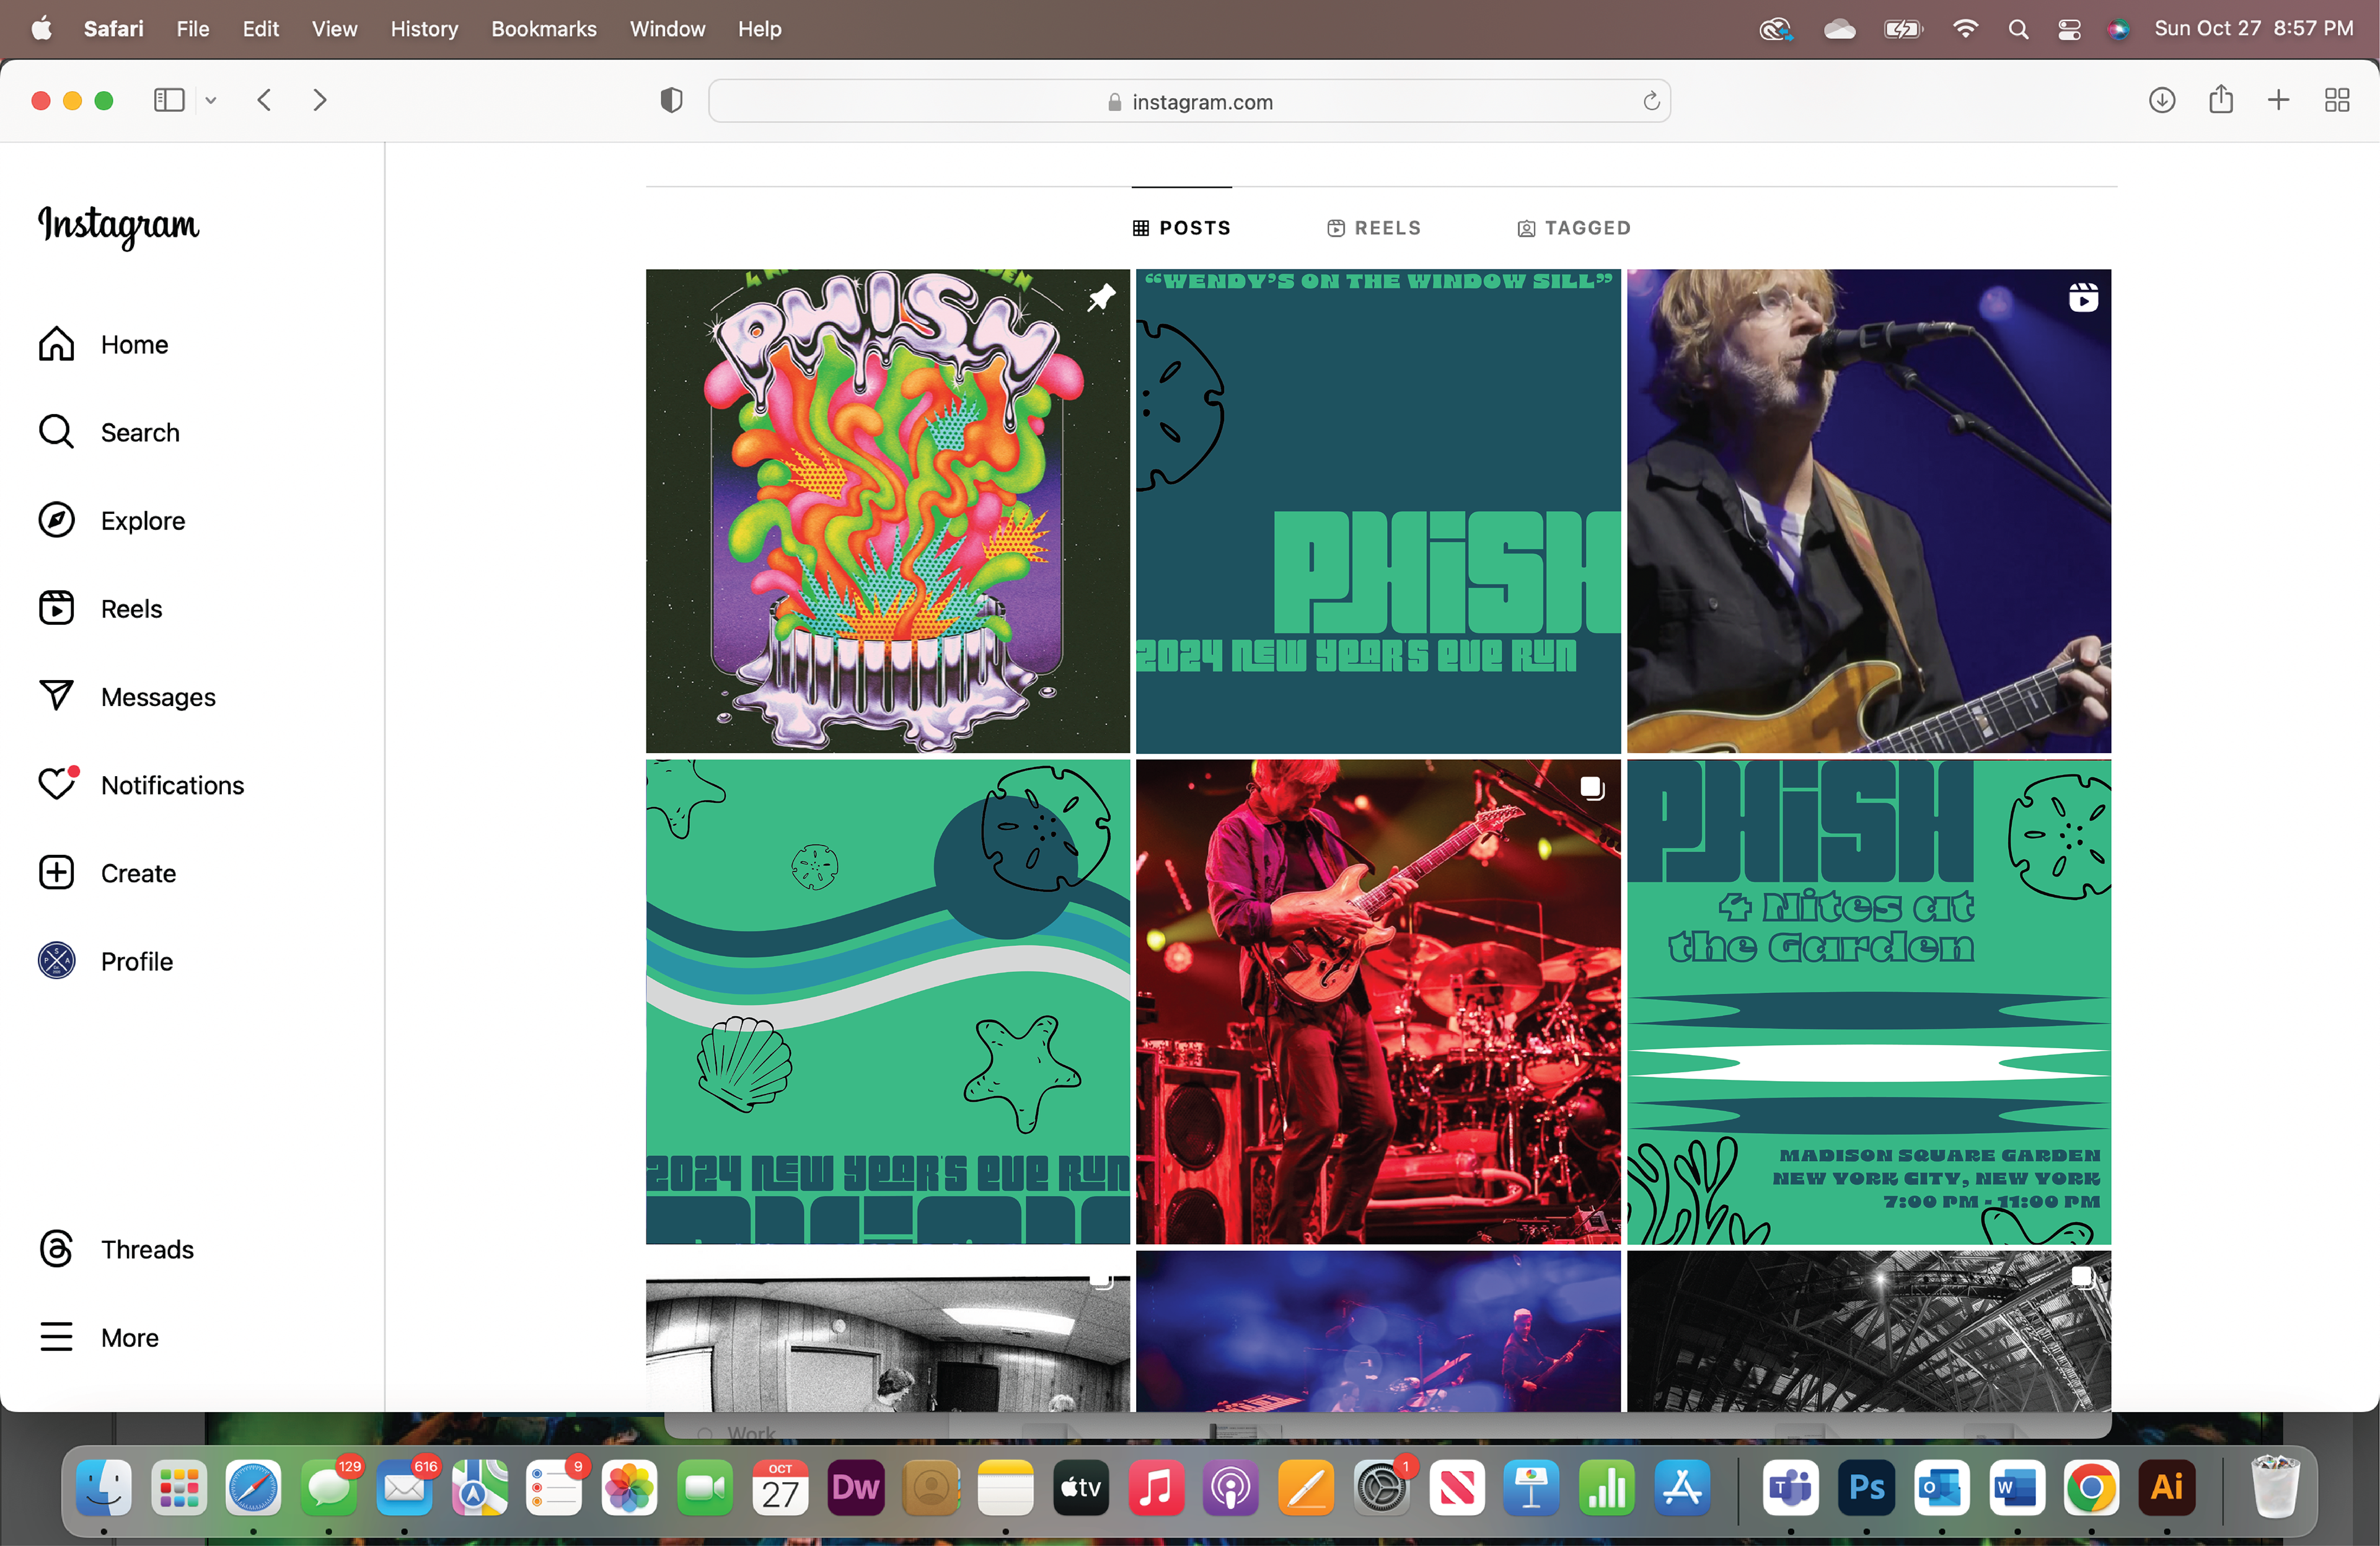Show Safari downloads
Viewport: 2380px width, 1546px height.
click(x=2161, y=100)
